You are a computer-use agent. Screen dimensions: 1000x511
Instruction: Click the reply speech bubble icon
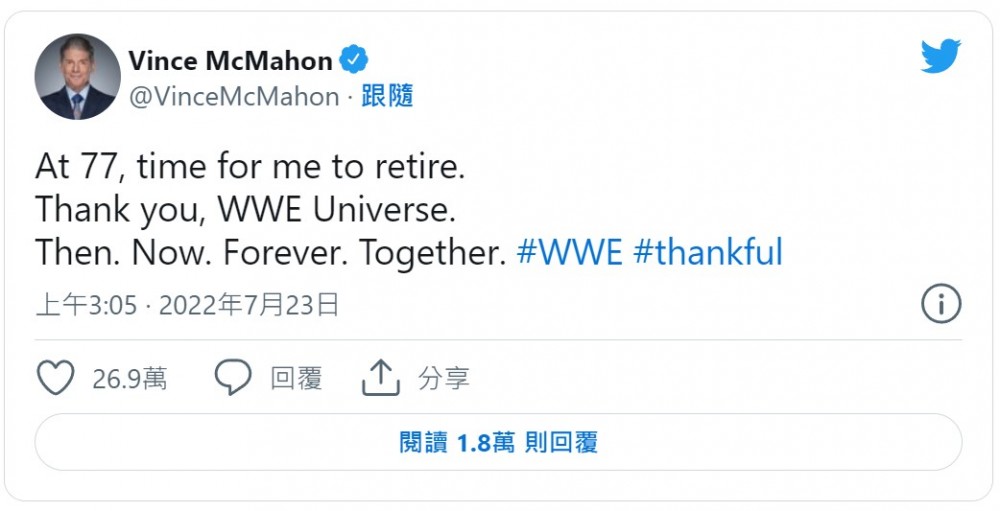tap(233, 377)
